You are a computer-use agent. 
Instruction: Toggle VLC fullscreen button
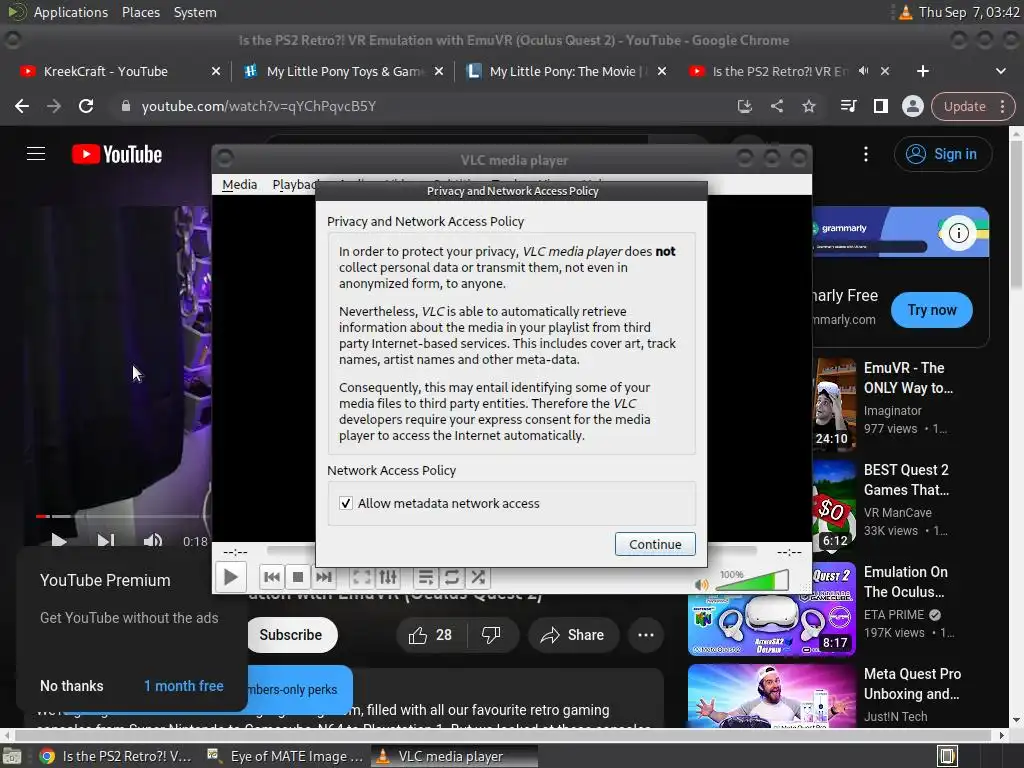pyautogui.click(x=361, y=577)
